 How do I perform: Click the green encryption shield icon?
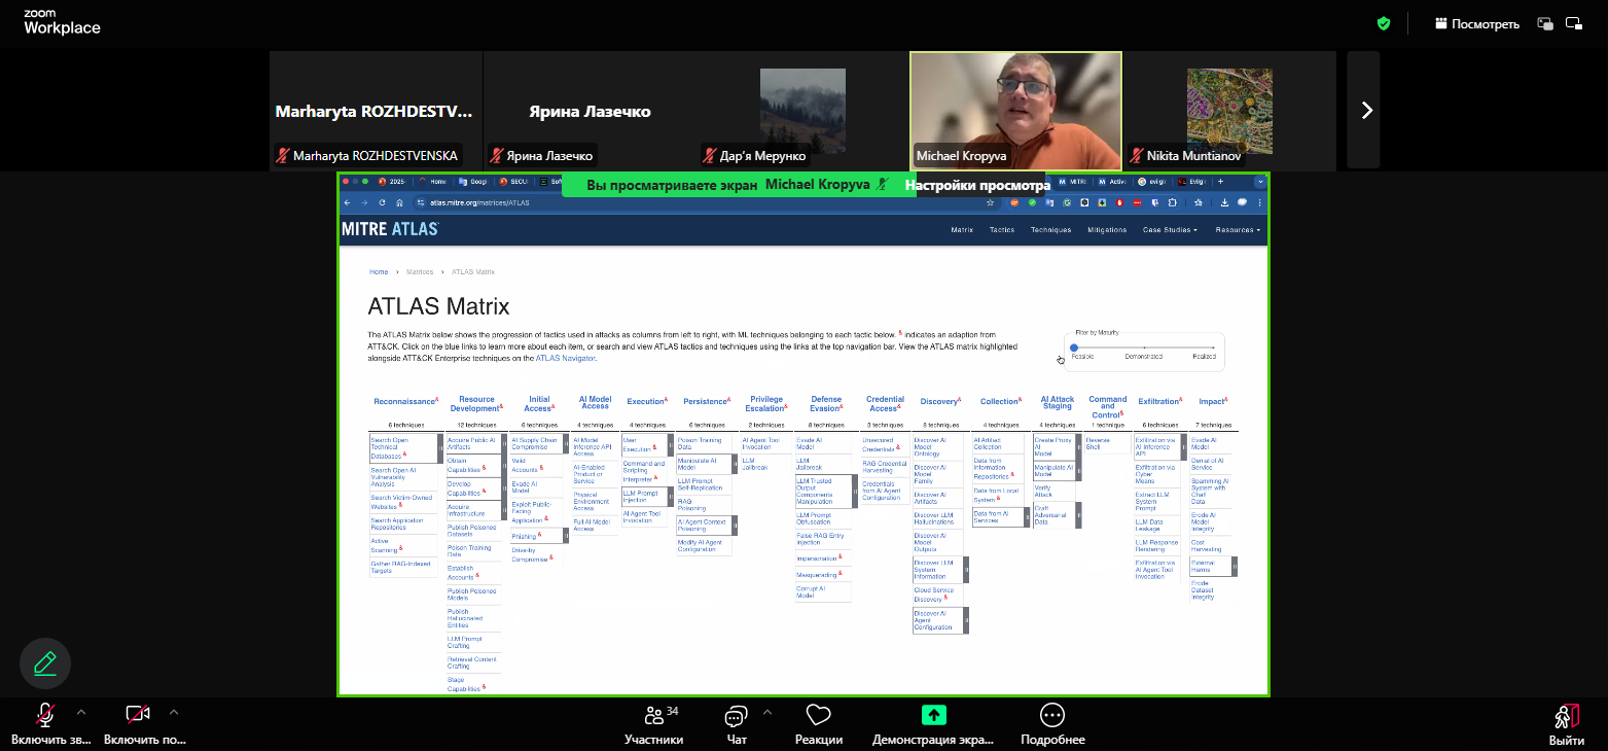click(x=1384, y=24)
